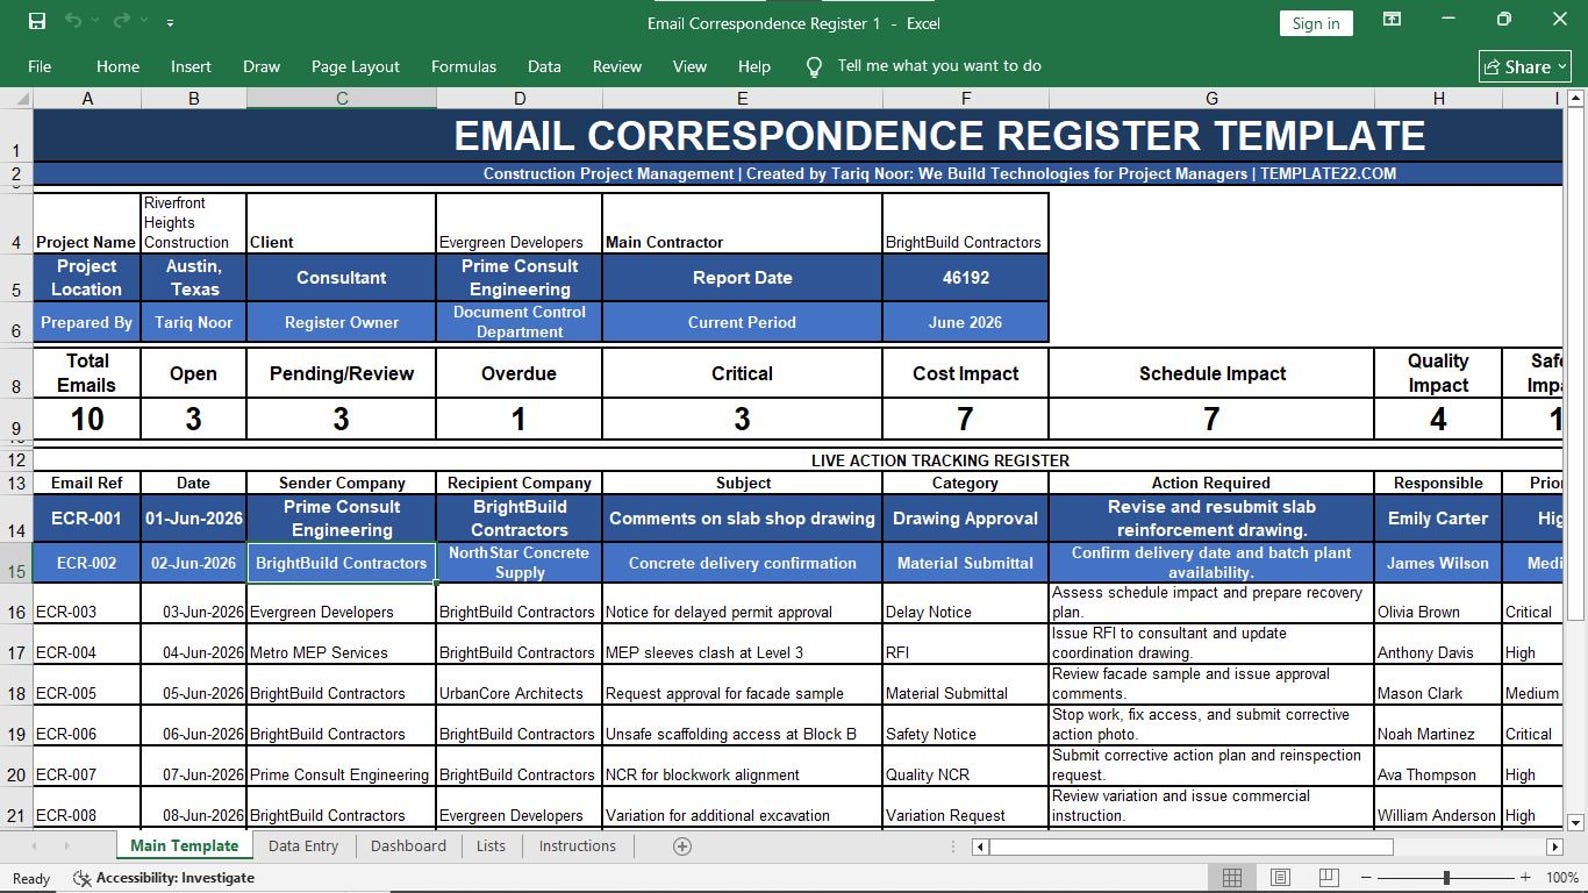This screenshot has width=1588, height=893.
Task: Open the Insert ribbon tab
Action: (191, 66)
